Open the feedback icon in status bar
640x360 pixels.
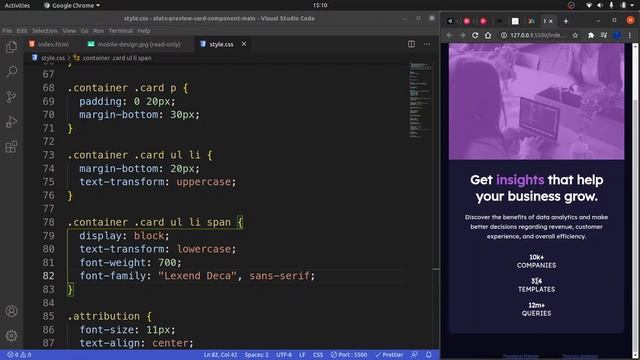tap(414, 355)
